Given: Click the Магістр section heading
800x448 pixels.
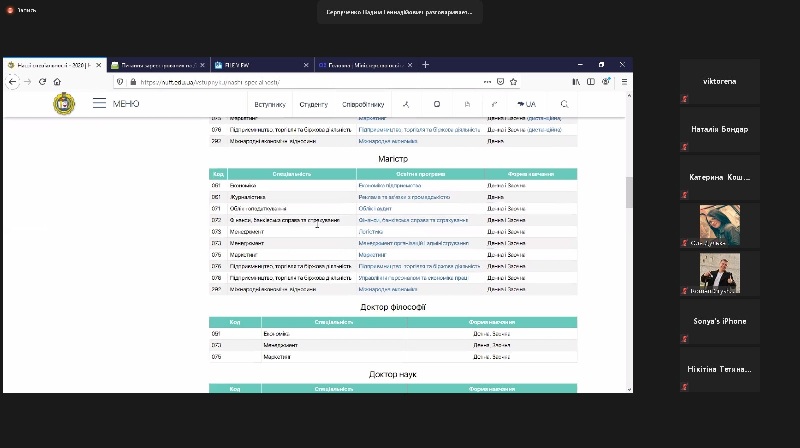Looking at the screenshot, I should pyautogui.click(x=393, y=159).
